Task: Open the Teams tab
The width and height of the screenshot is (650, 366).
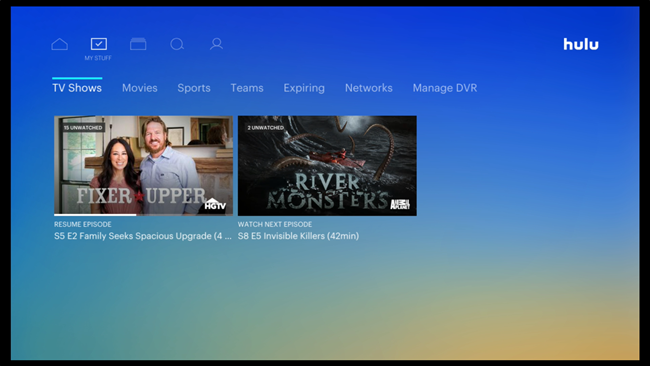Action: (x=247, y=88)
